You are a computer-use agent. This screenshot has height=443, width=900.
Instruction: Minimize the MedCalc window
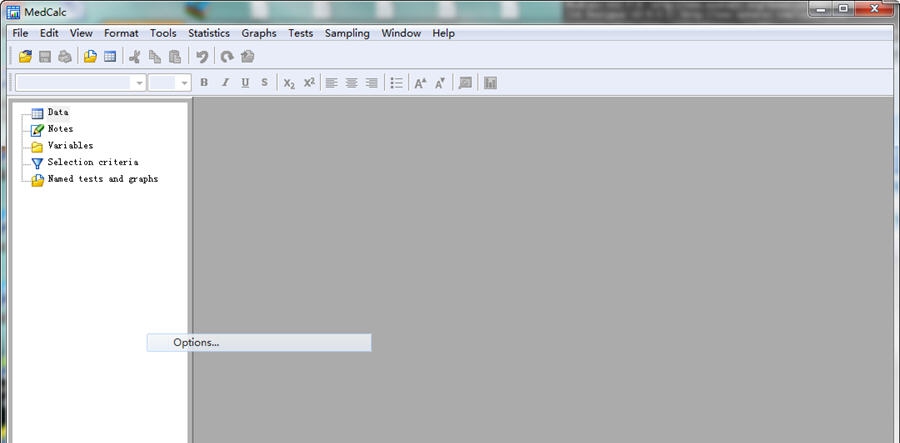click(821, 9)
